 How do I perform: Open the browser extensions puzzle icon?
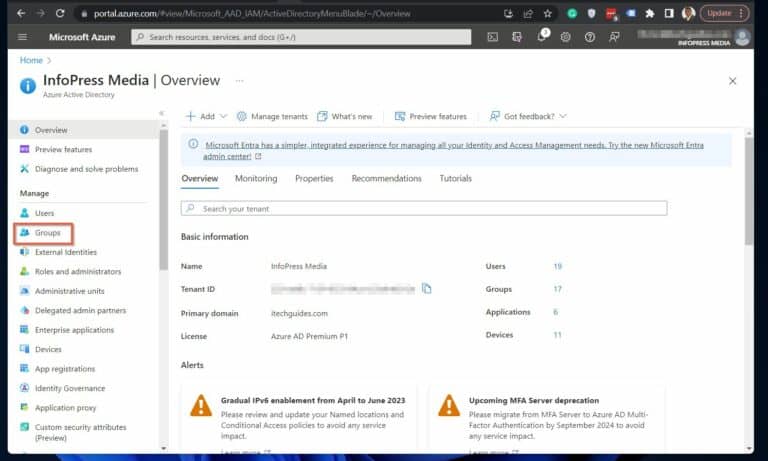[649, 14]
